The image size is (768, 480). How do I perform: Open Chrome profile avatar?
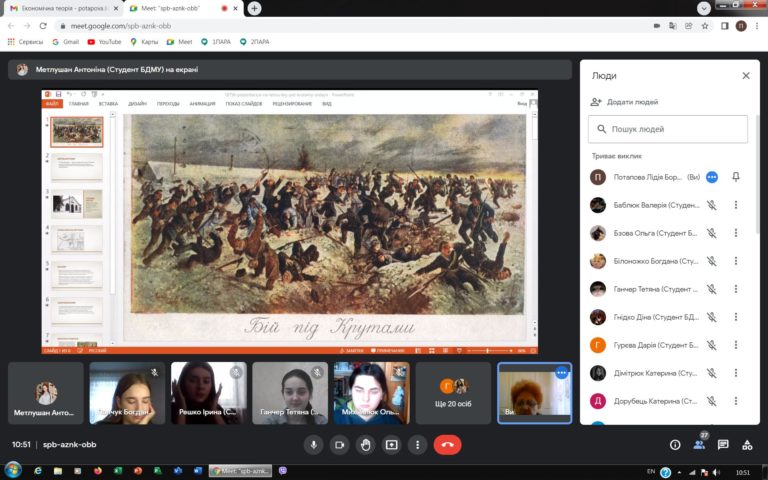pyautogui.click(x=741, y=26)
